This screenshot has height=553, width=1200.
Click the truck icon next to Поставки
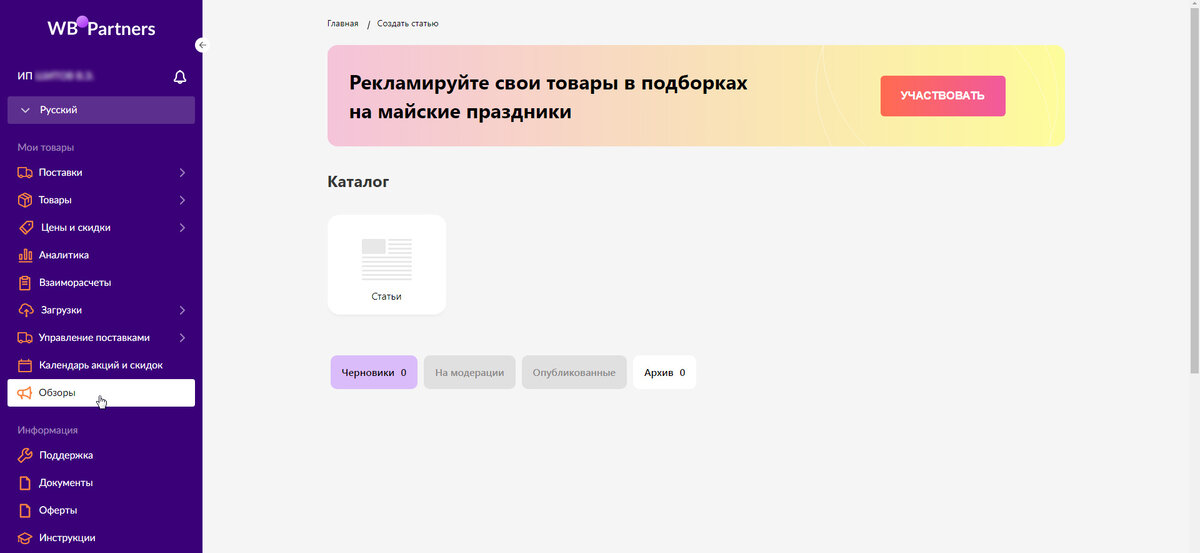tap(25, 172)
